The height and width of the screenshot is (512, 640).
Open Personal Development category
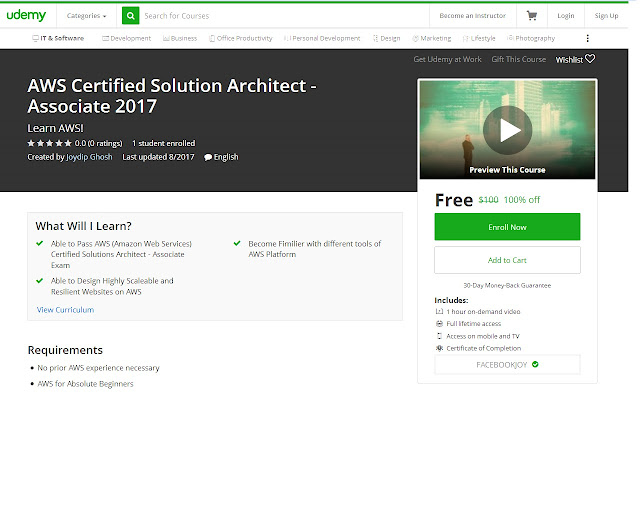322,38
